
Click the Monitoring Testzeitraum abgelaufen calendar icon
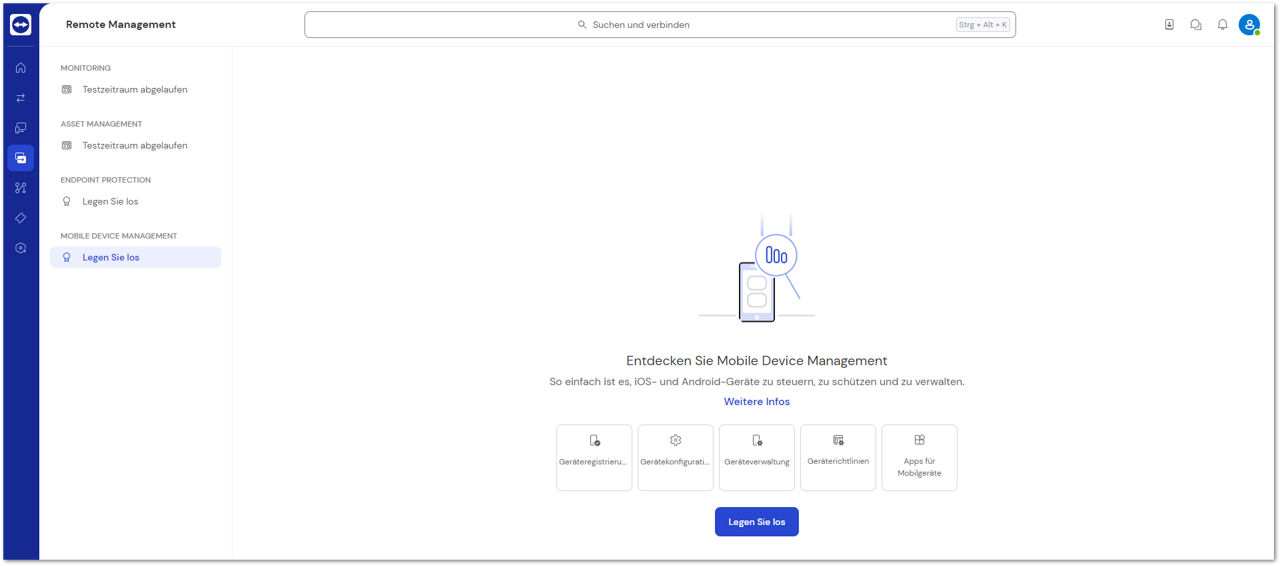[x=67, y=90]
